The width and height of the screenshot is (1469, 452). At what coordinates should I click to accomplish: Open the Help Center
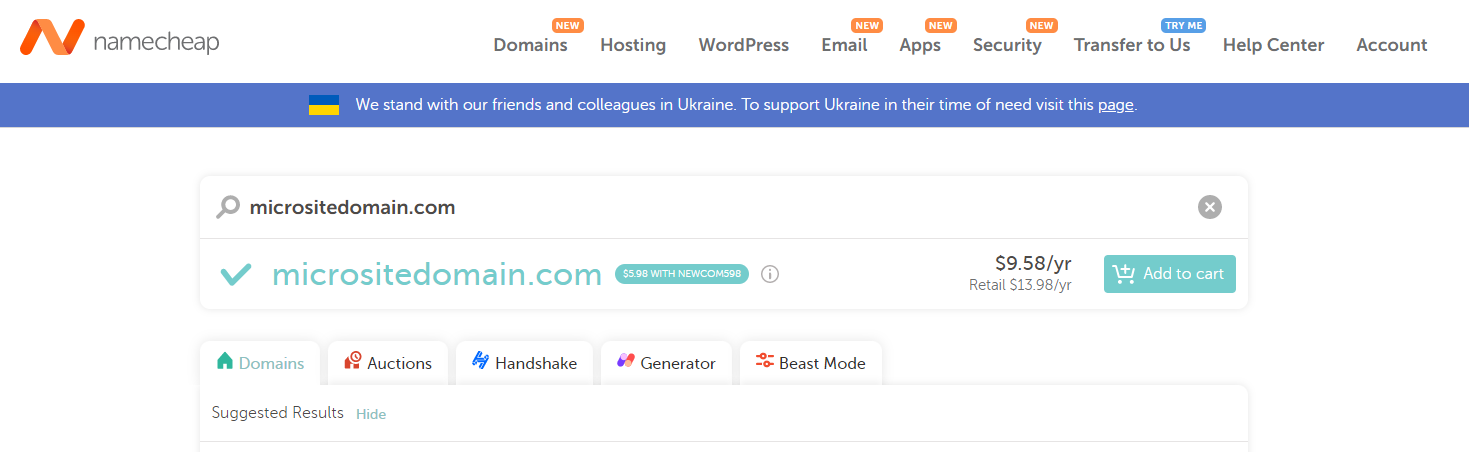click(1273, 45)
